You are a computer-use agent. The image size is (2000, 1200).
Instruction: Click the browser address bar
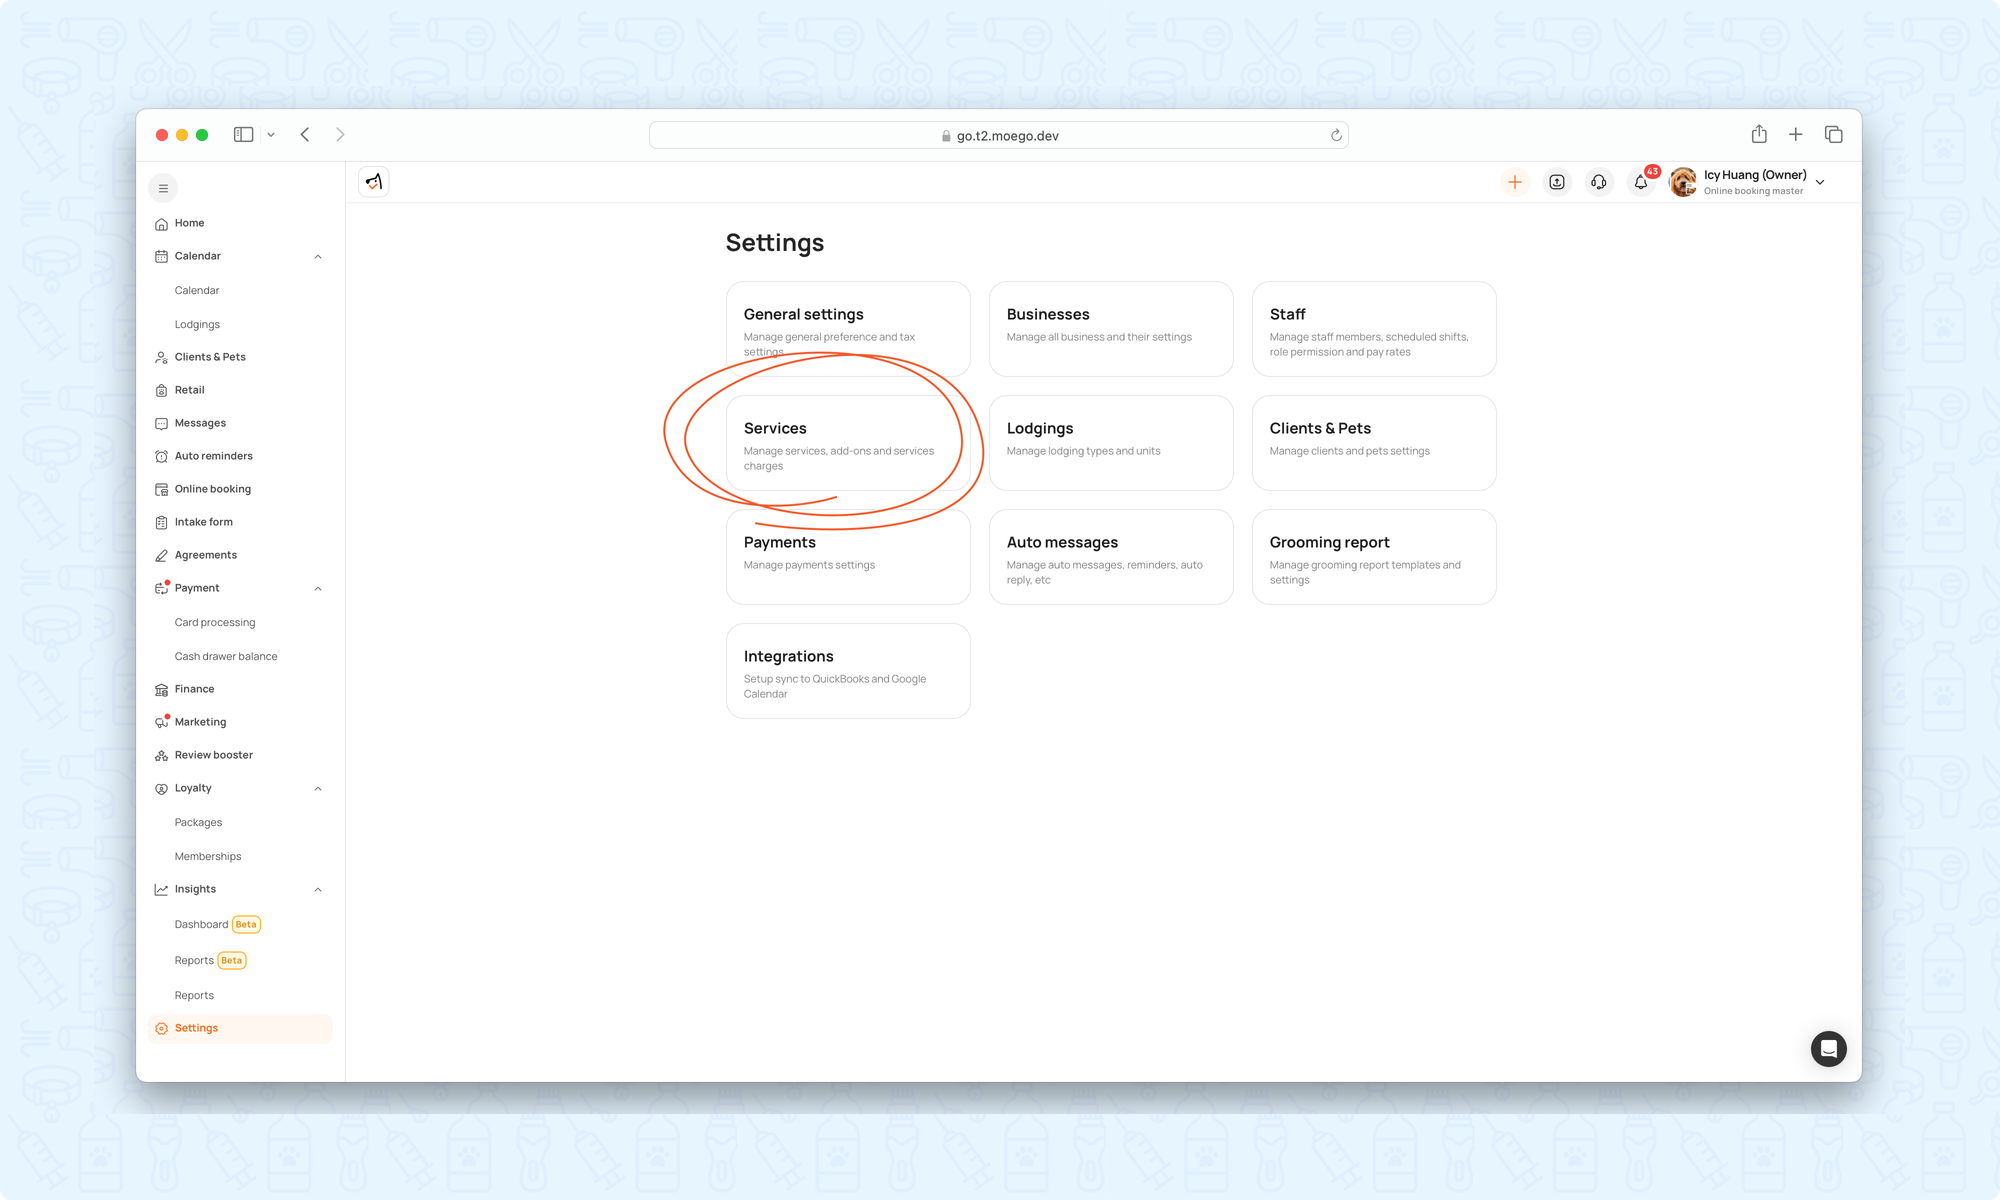pyautogui.click(x=998, y=135)
